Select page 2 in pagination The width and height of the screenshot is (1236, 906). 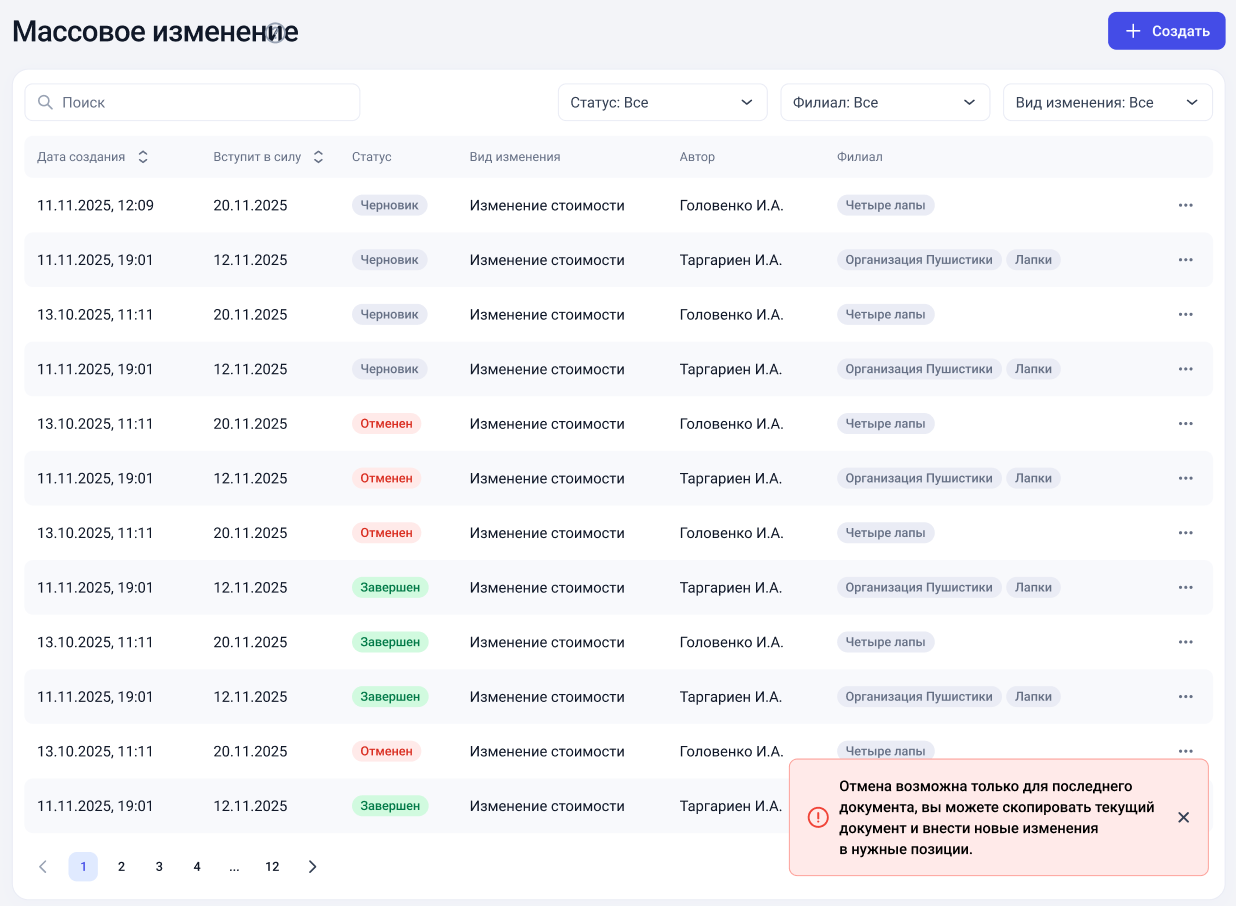tap(121, 867)
